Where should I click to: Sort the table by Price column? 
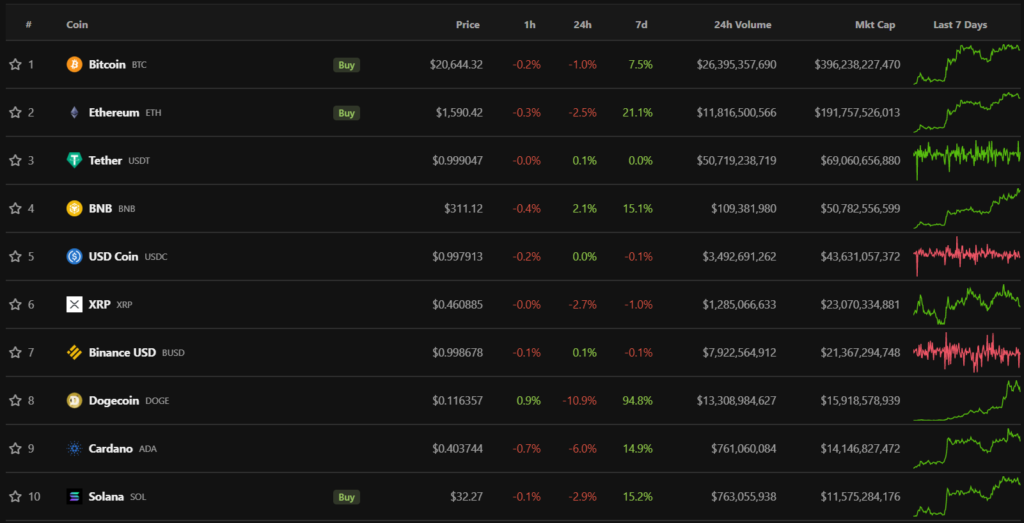pos(467,25)
